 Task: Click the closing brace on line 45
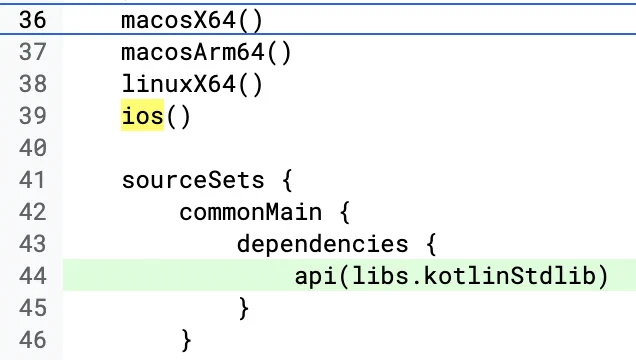[243, 309]
